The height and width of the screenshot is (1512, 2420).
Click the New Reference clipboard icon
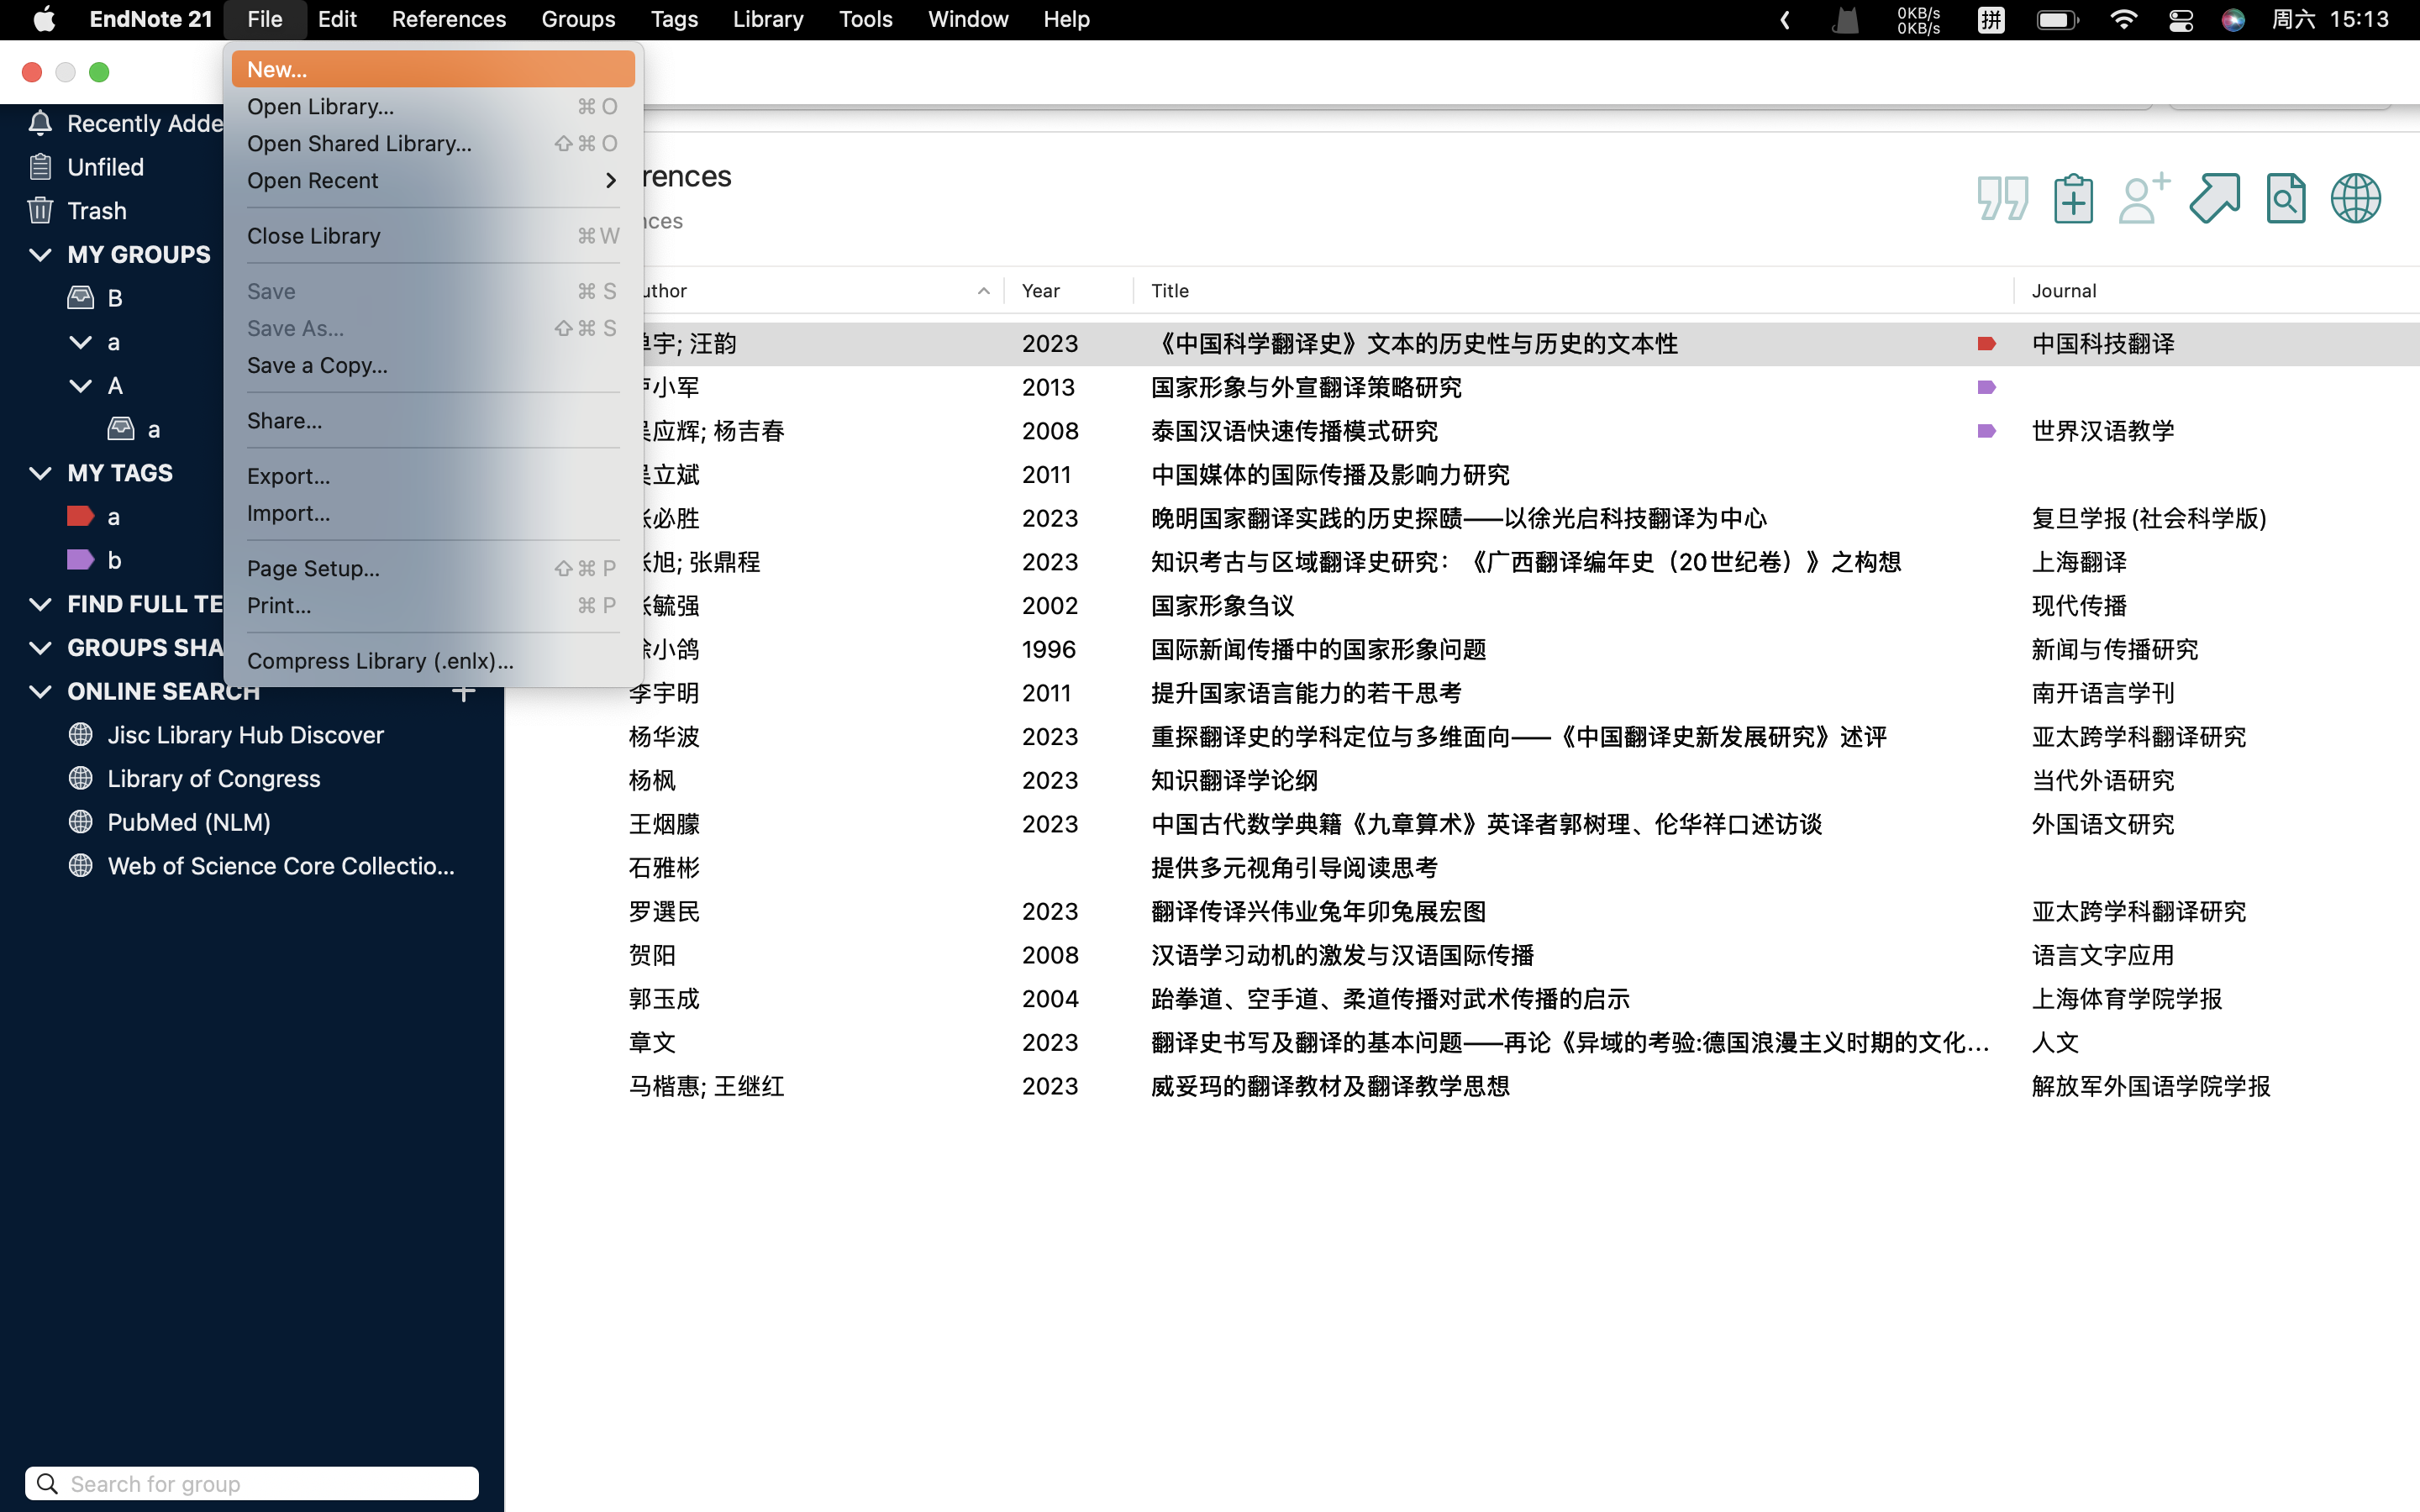(x=2073, y=198)
